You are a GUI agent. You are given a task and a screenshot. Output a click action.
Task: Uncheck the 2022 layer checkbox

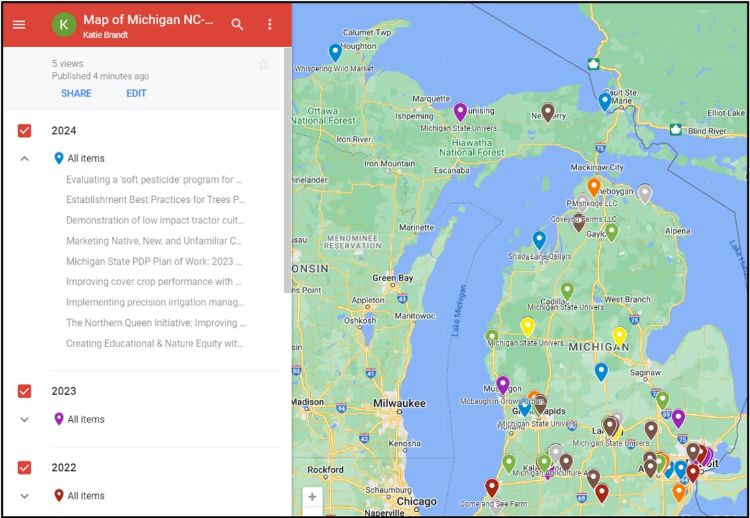24,467
